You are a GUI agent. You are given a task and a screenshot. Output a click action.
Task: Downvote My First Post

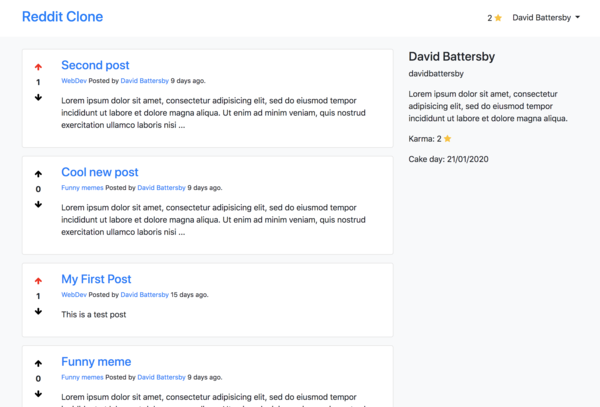coord(38,311)
